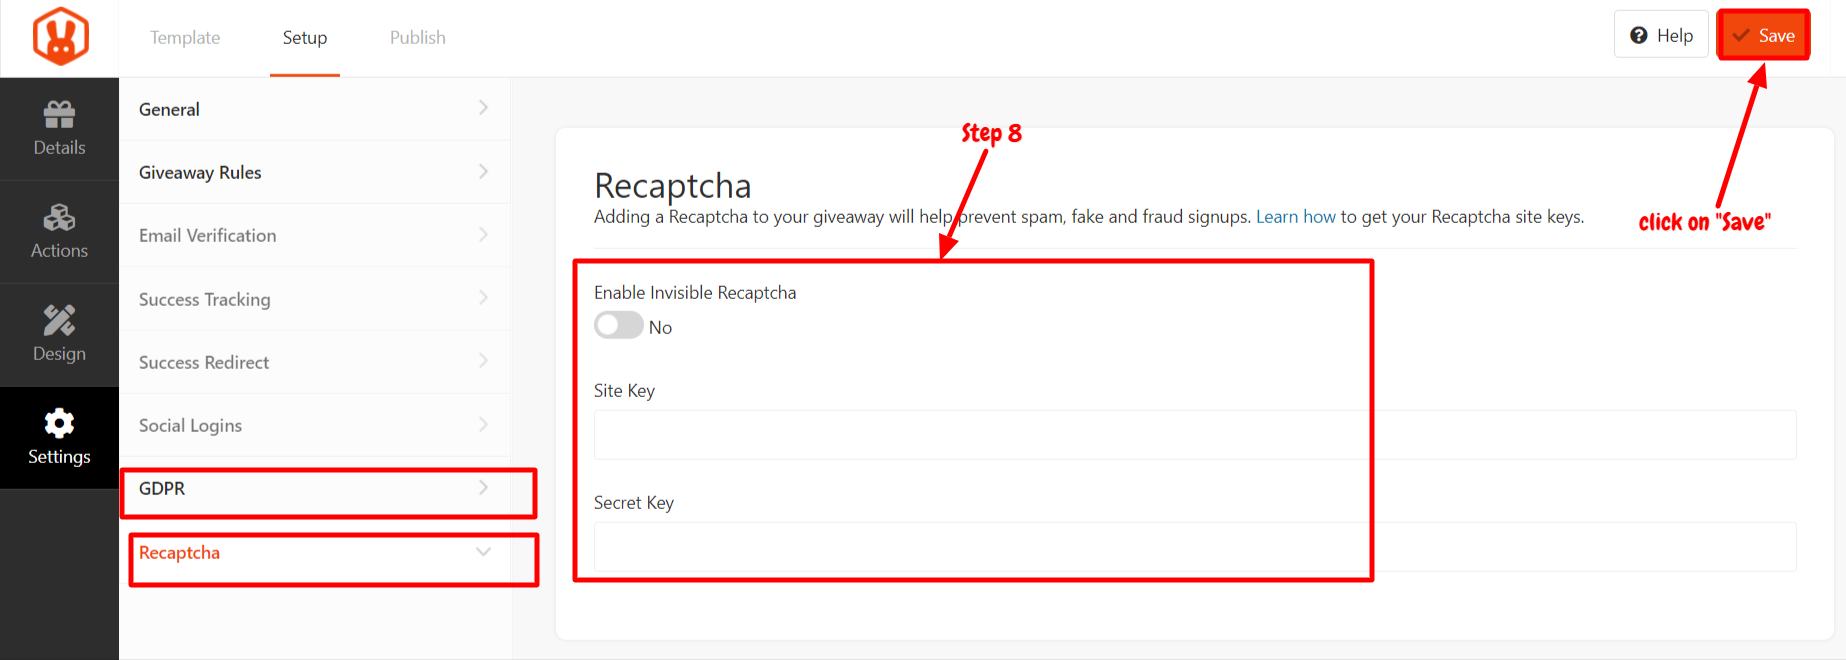Open the GDPR settings section
This screenshot has height=660, width=1846.
[x=315, y=488]
